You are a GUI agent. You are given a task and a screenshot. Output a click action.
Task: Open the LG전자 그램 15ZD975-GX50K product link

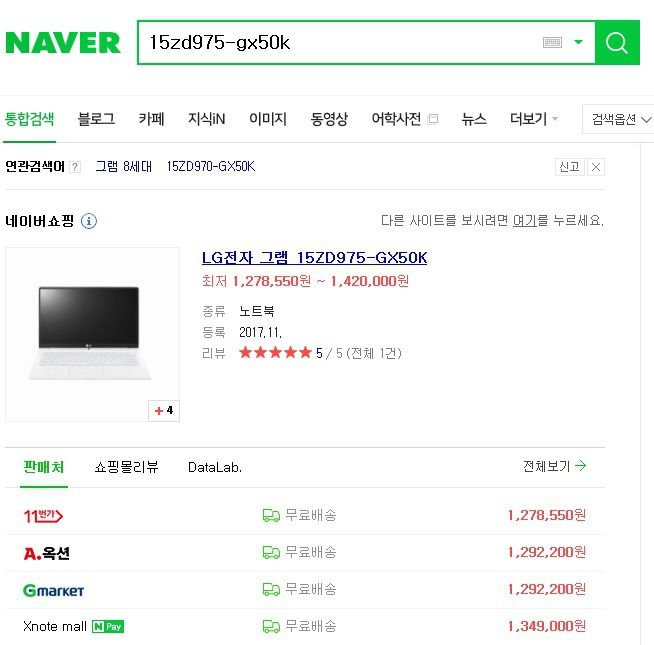point(314,257)
